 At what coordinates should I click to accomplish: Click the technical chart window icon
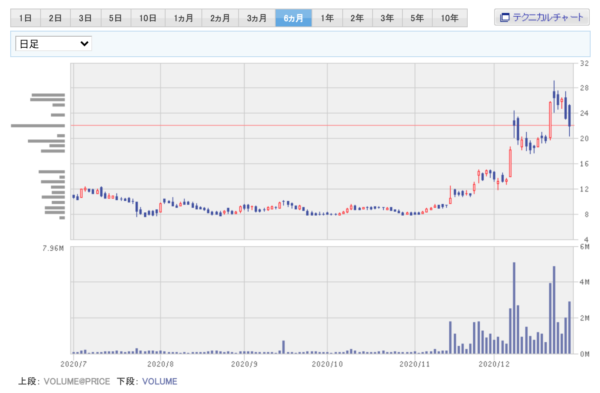pos(505,18)
